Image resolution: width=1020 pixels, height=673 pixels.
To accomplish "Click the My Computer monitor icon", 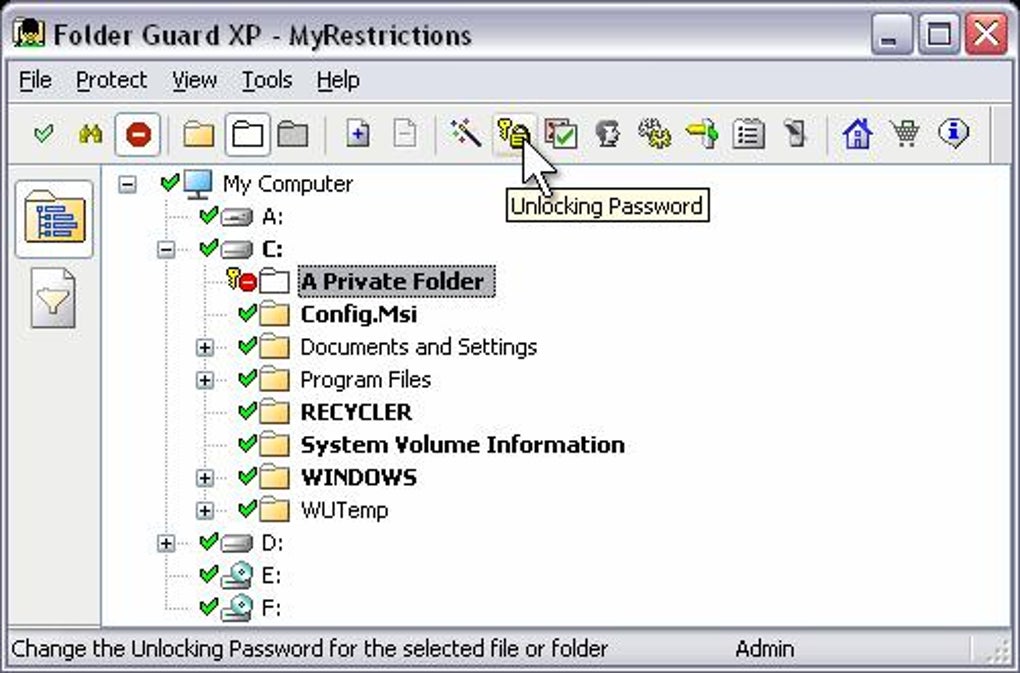I will (x=198, y=184).
